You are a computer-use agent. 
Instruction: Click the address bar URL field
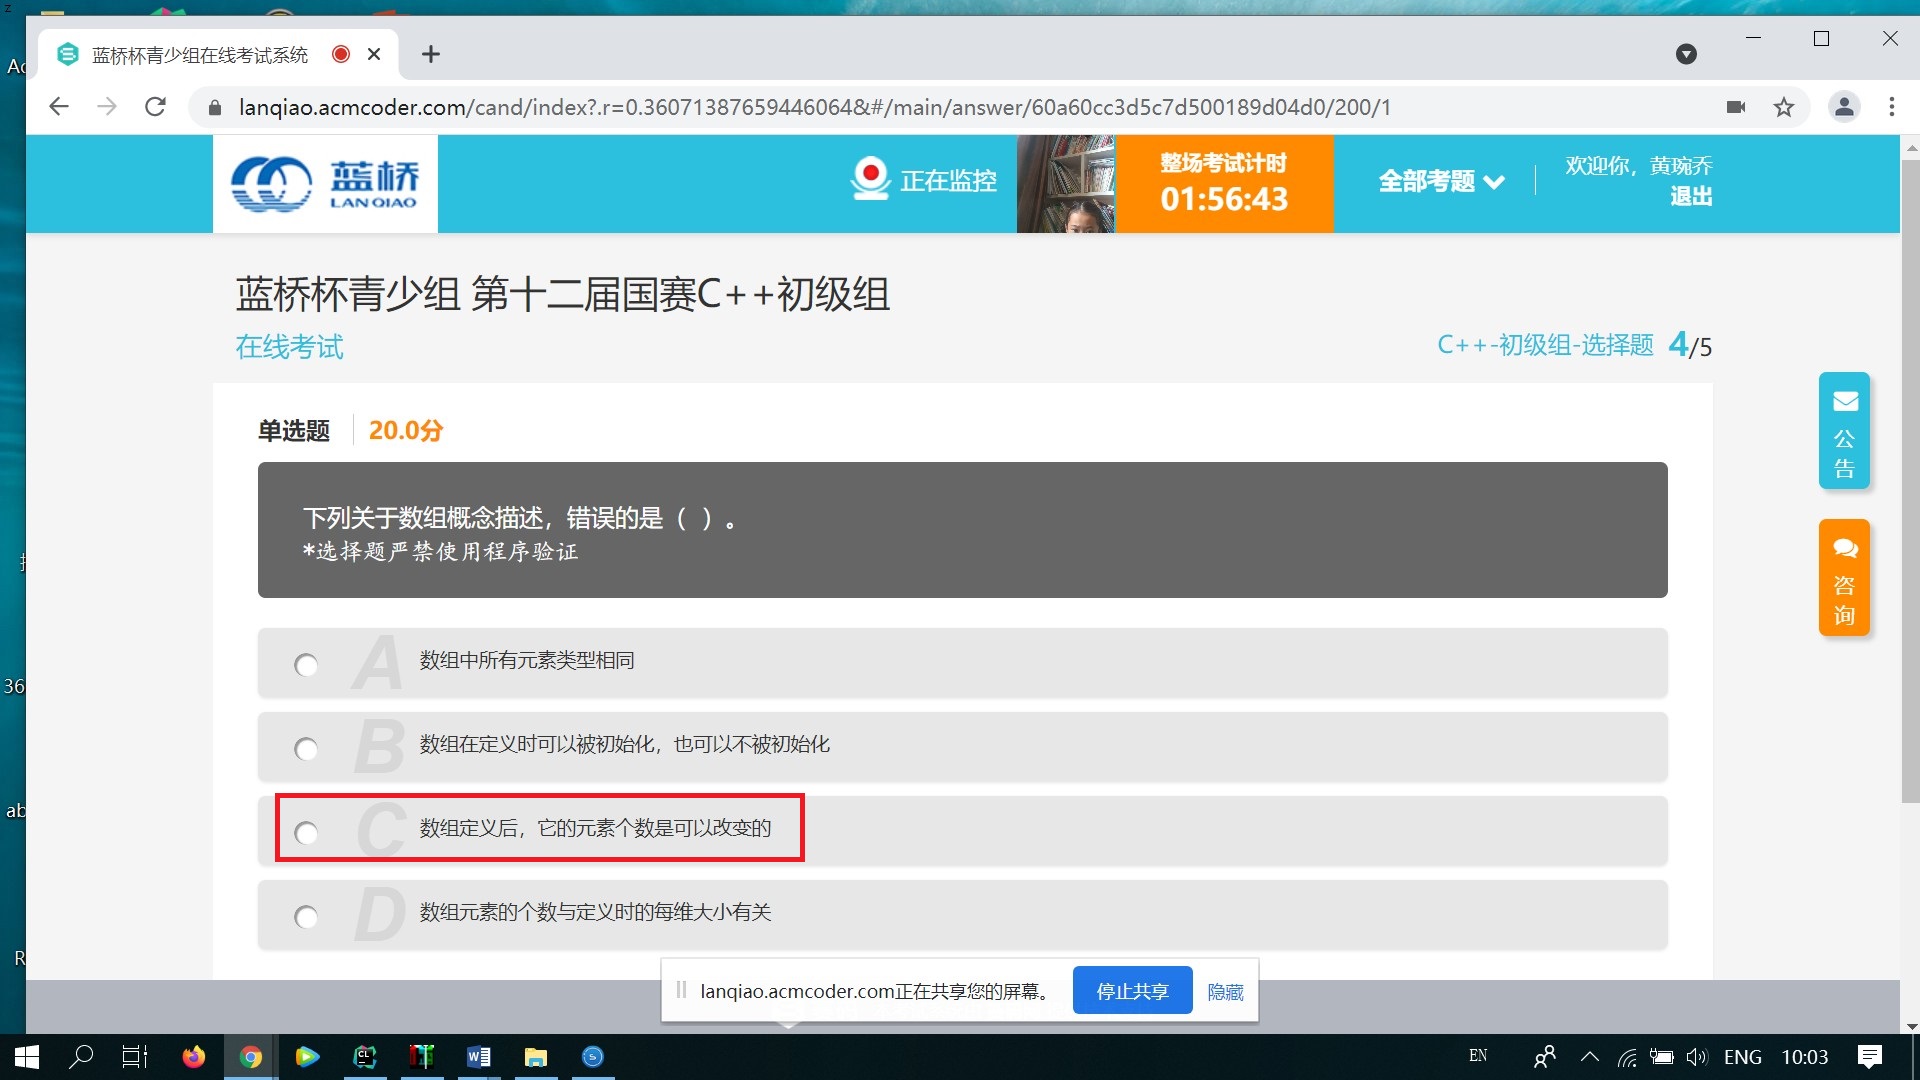pos(814,107)
